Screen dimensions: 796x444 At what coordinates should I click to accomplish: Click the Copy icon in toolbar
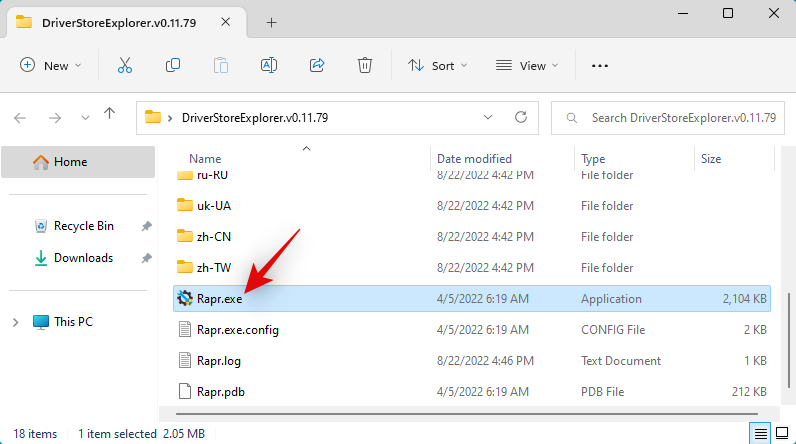pyautogui.click(x=173, y=65)
